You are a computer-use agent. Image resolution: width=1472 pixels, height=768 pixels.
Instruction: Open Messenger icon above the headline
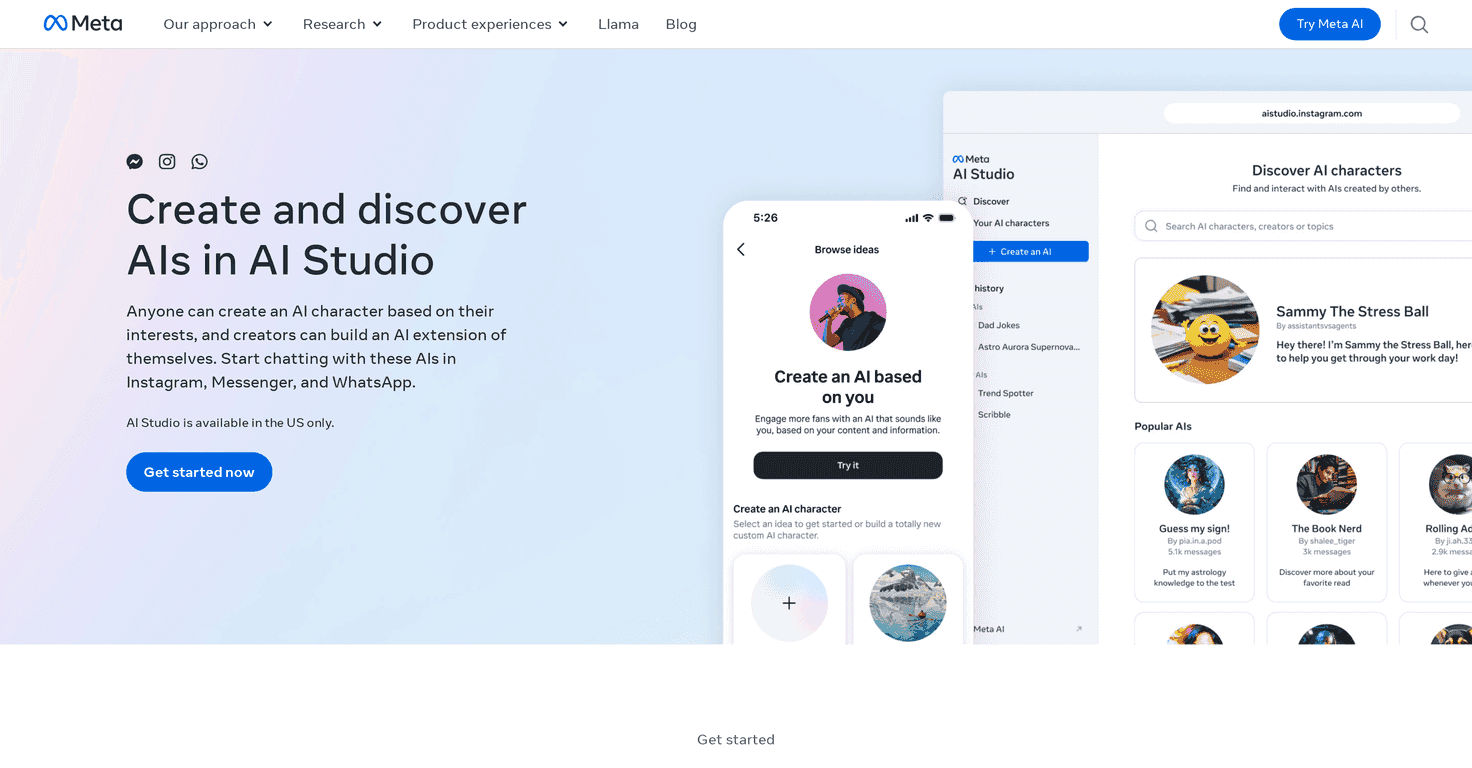pyautogui.click(x=134, y=161)
